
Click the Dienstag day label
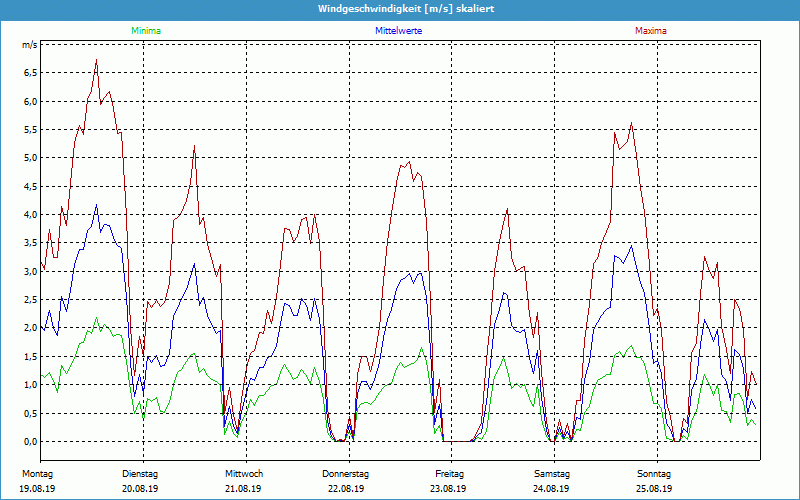[x=140, y=474]
